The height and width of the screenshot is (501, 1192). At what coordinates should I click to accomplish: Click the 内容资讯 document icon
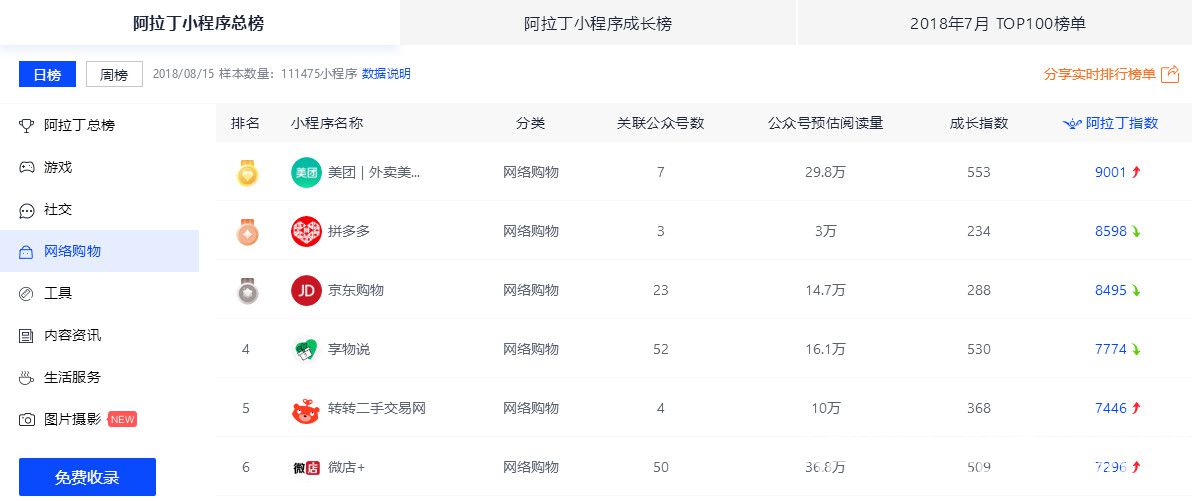[27, 335]
